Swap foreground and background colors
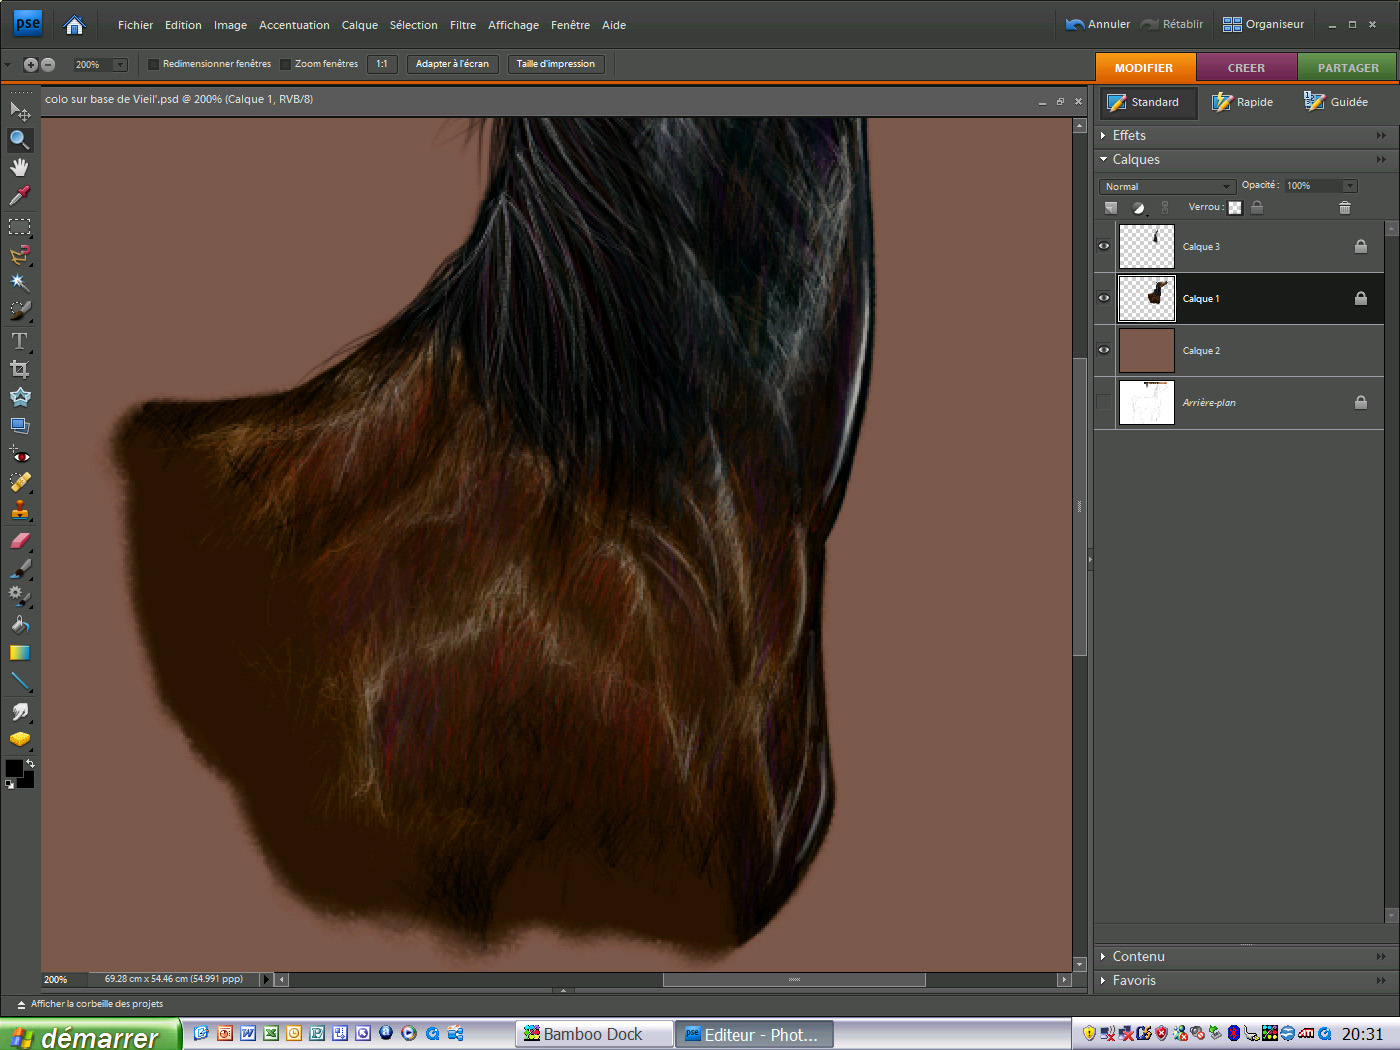 (29, 764)
